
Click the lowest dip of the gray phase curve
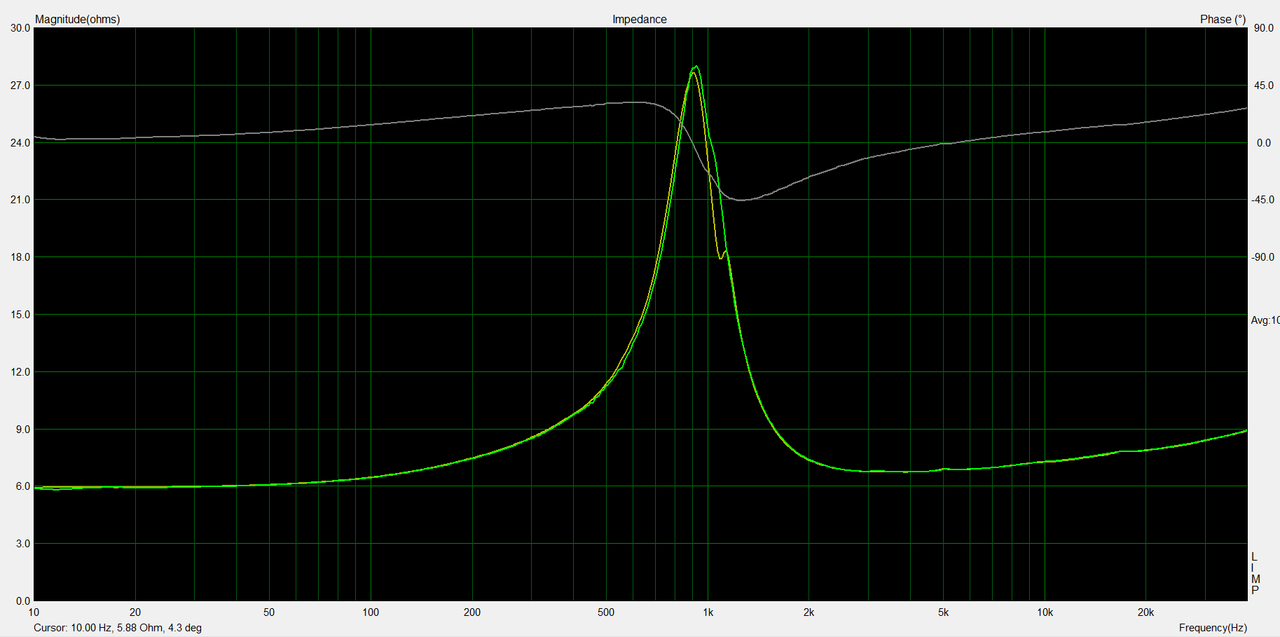pos(741,200)
